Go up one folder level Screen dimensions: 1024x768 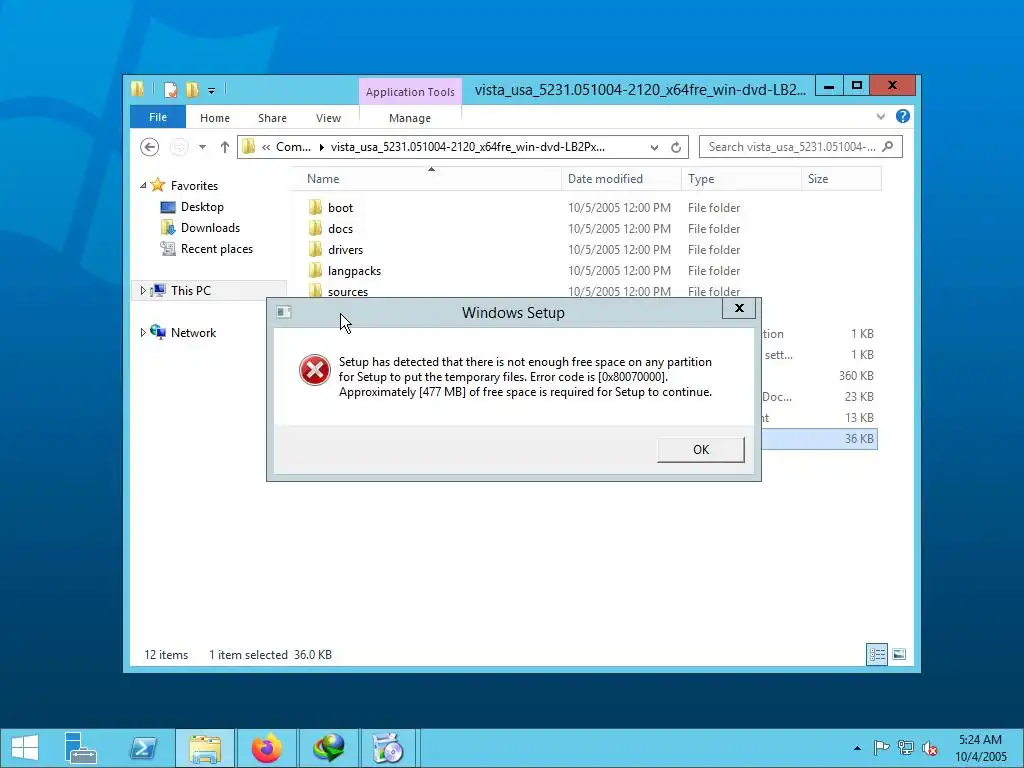pyautogui.click(x=225, y=147)
